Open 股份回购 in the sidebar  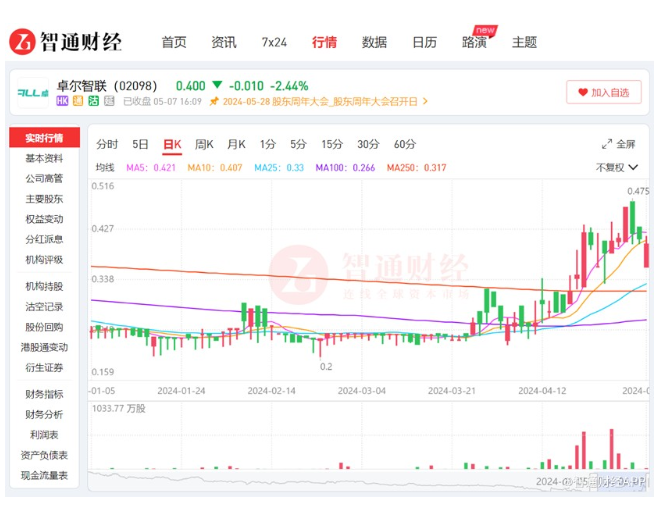point(44,327)
